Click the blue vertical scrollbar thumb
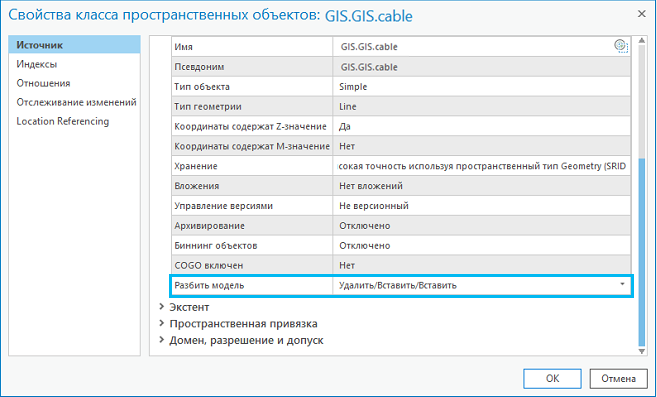Viewport: 657px width, 397px height. (x=641, y=252)
